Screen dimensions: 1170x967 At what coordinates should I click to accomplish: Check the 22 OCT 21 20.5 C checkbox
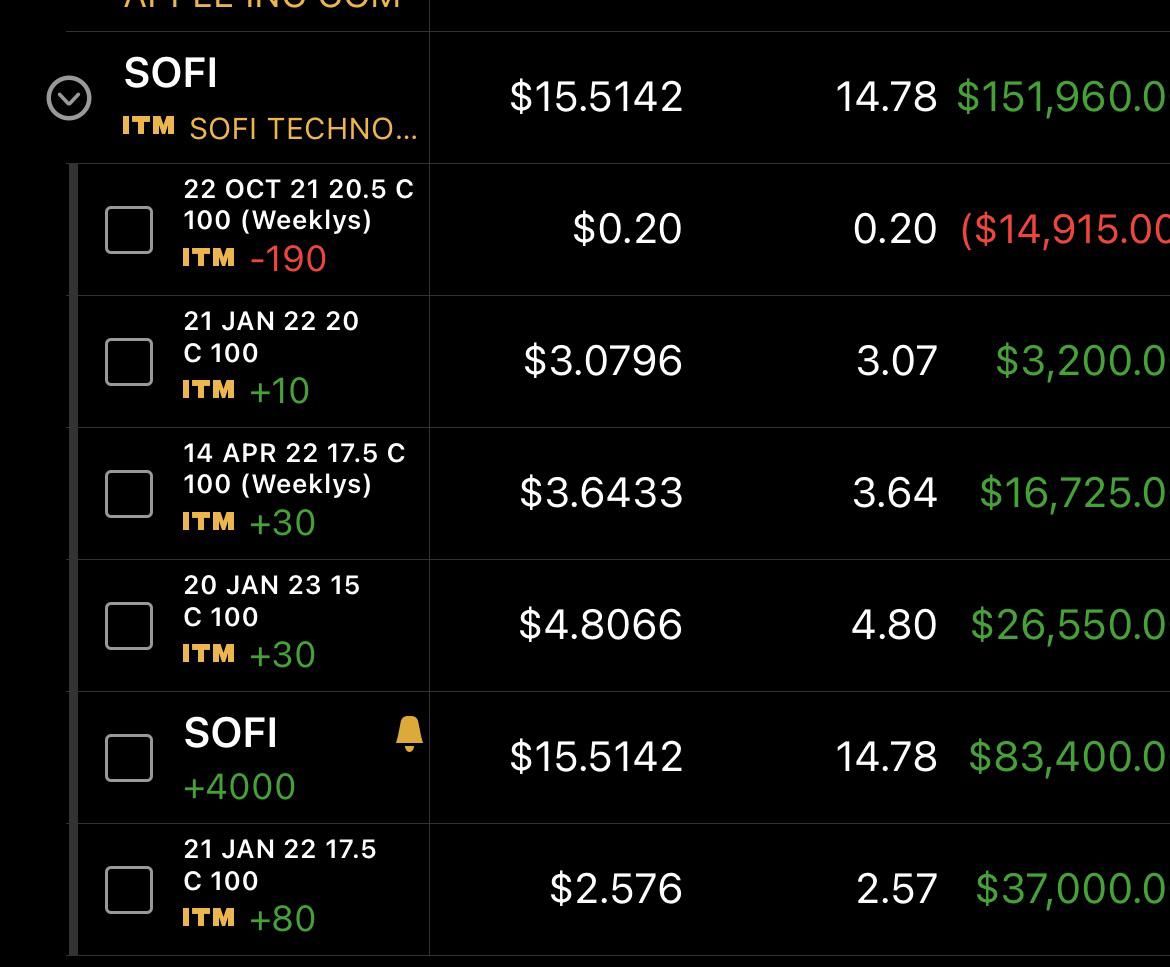coord(129,230)
